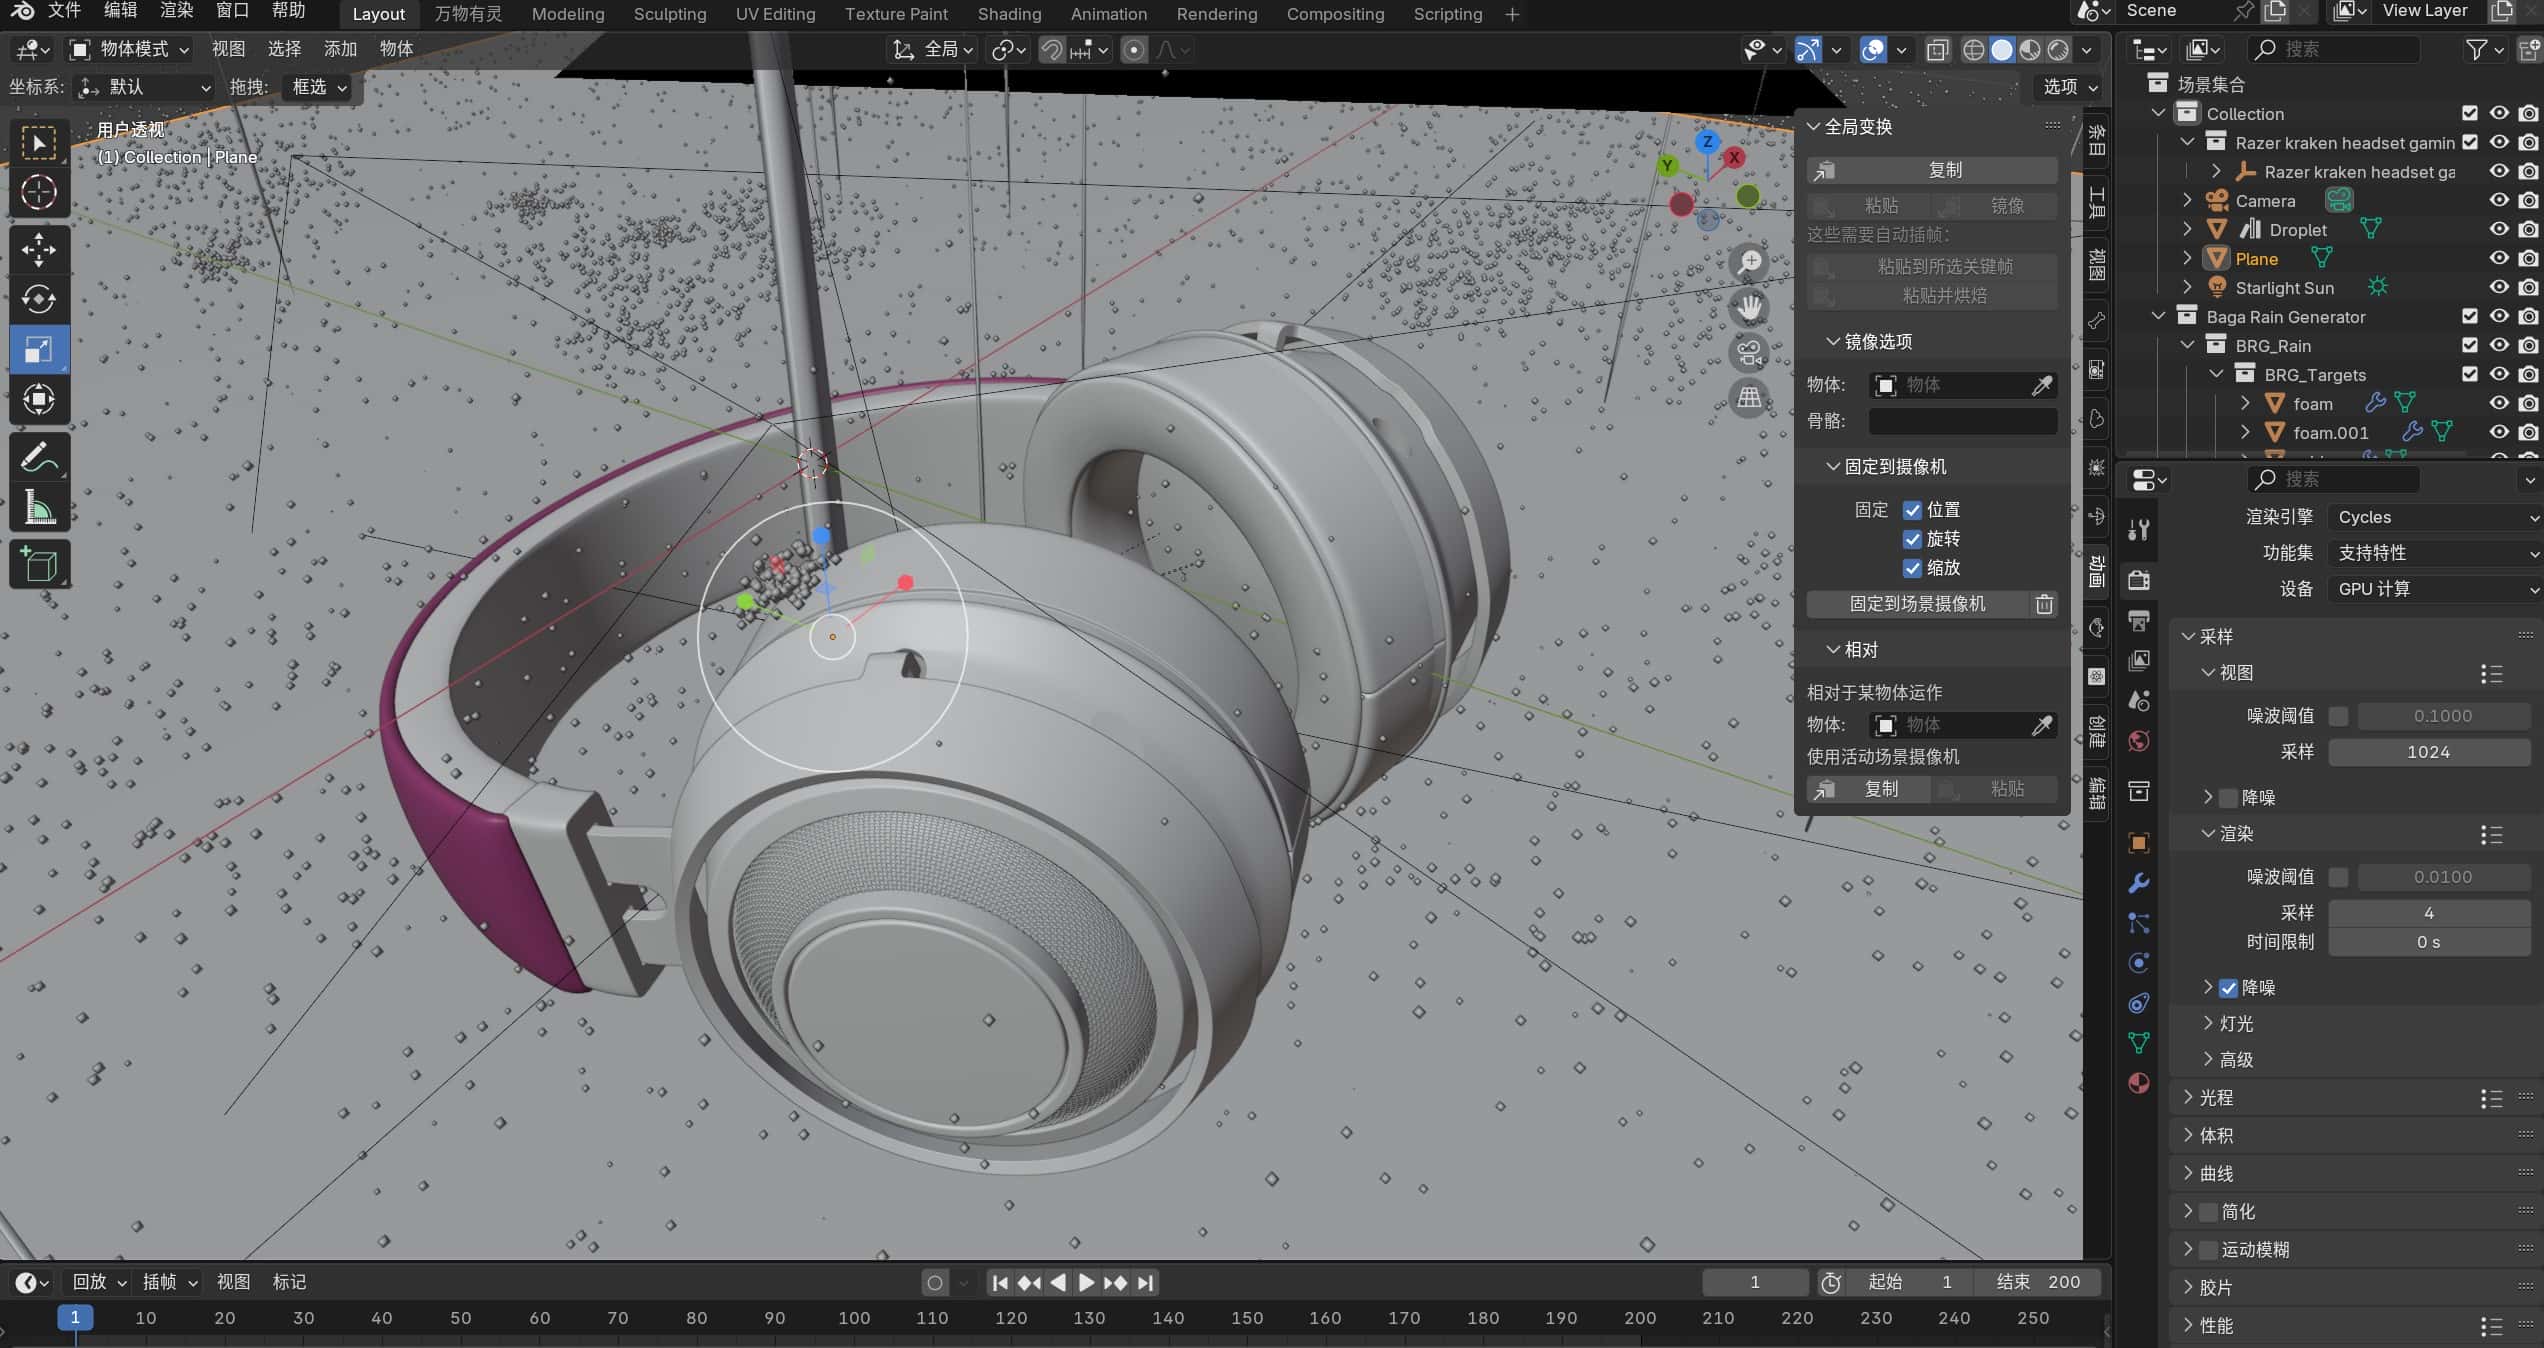
Task: Choose the Add Cube tool
Action: click(x=38, y=566)
